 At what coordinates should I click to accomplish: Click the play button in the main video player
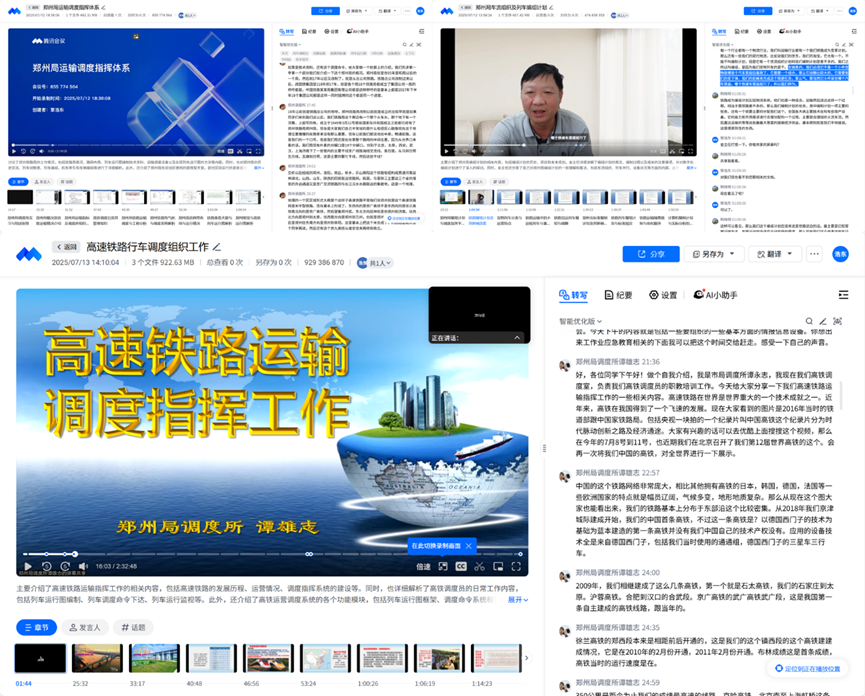27,567
